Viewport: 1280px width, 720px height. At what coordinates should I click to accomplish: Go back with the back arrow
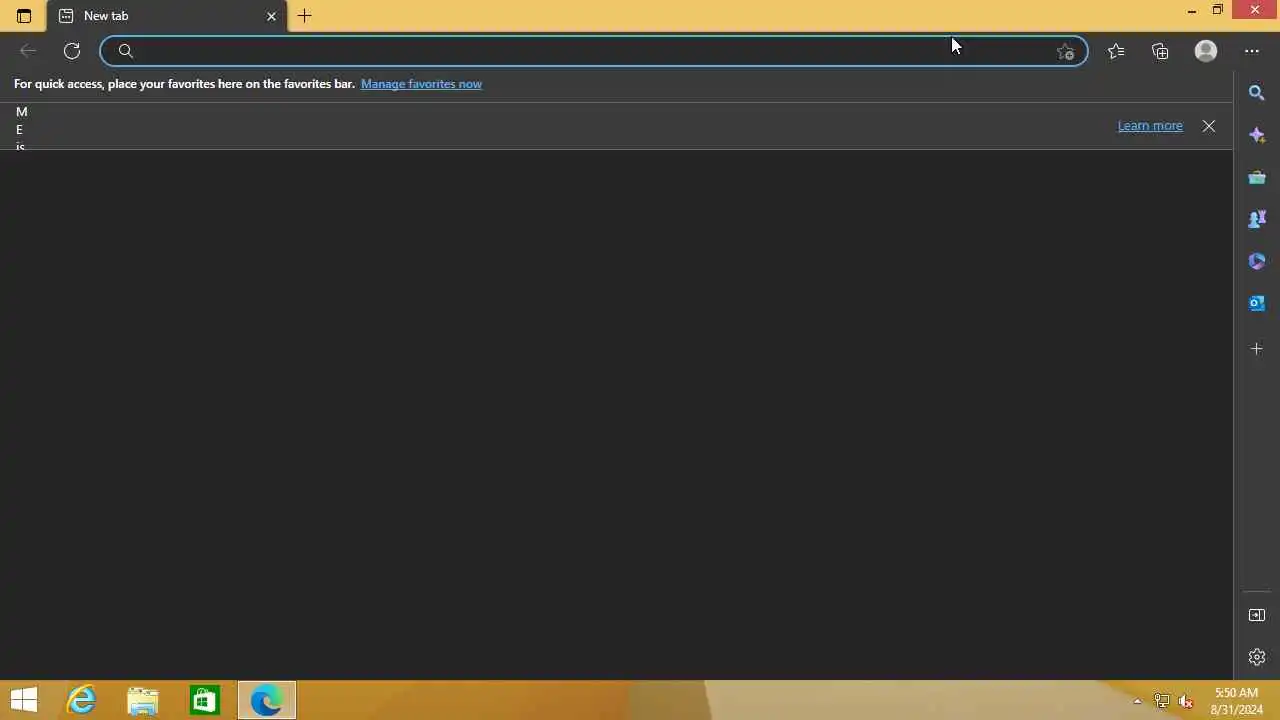pos(28,51)
